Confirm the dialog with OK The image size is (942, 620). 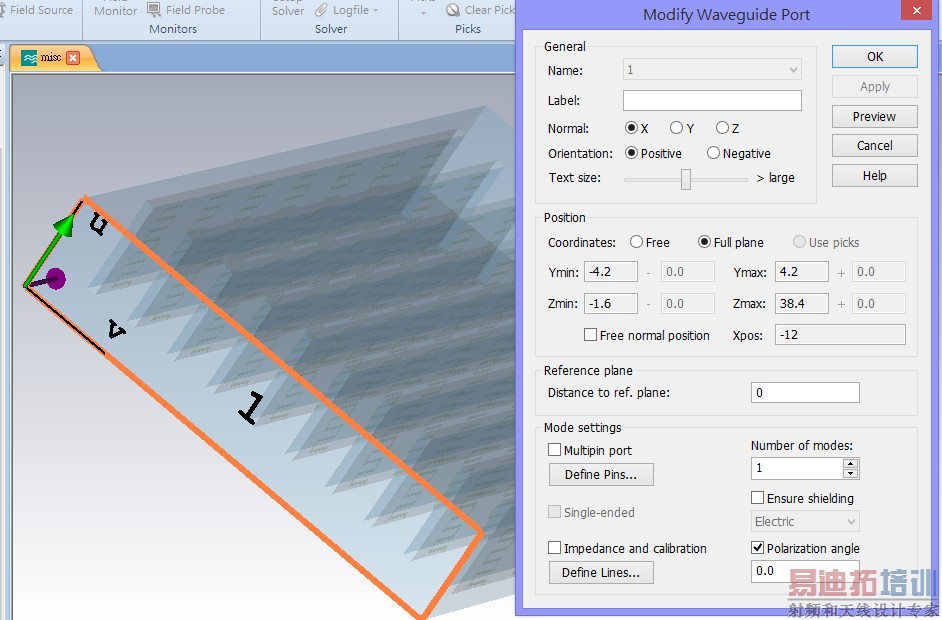click(x=875, y=56)
